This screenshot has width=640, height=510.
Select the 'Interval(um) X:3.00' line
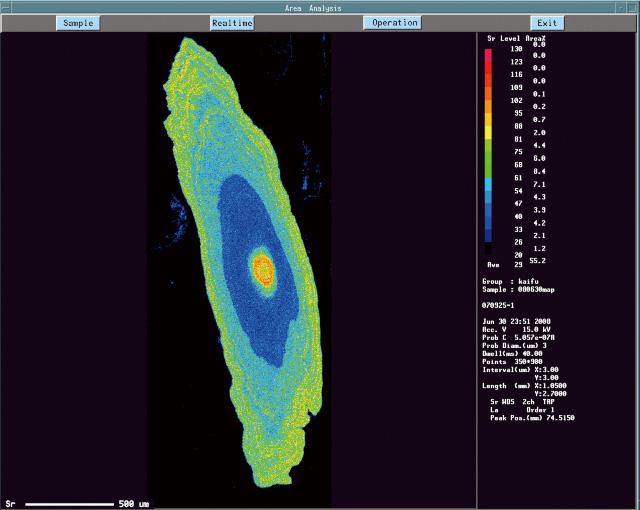[520, 370]
